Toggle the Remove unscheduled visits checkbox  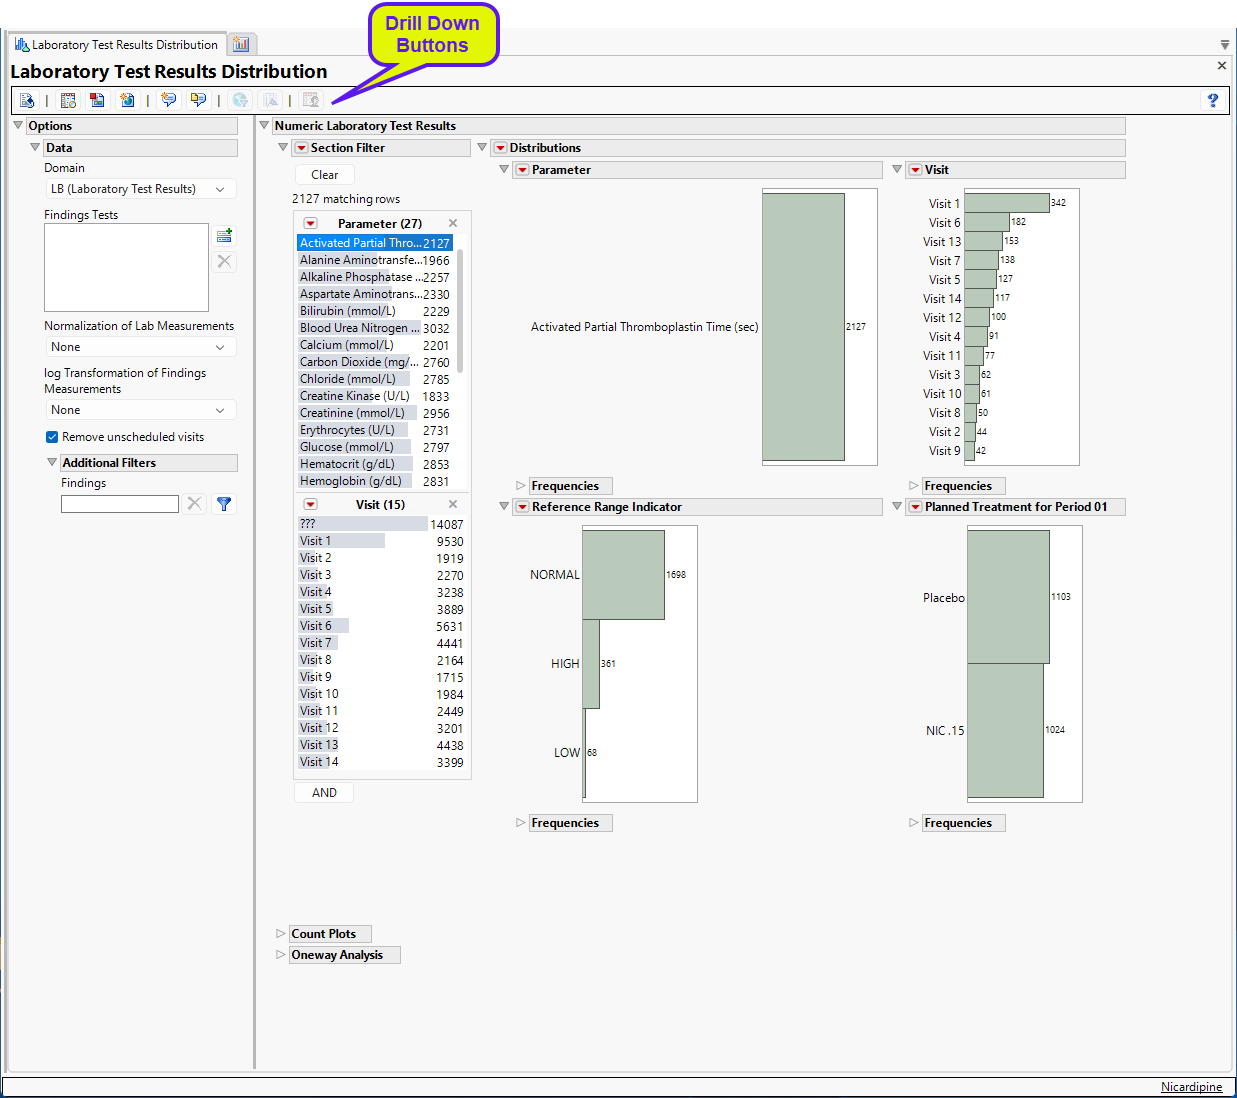click(x=52, y=437)
